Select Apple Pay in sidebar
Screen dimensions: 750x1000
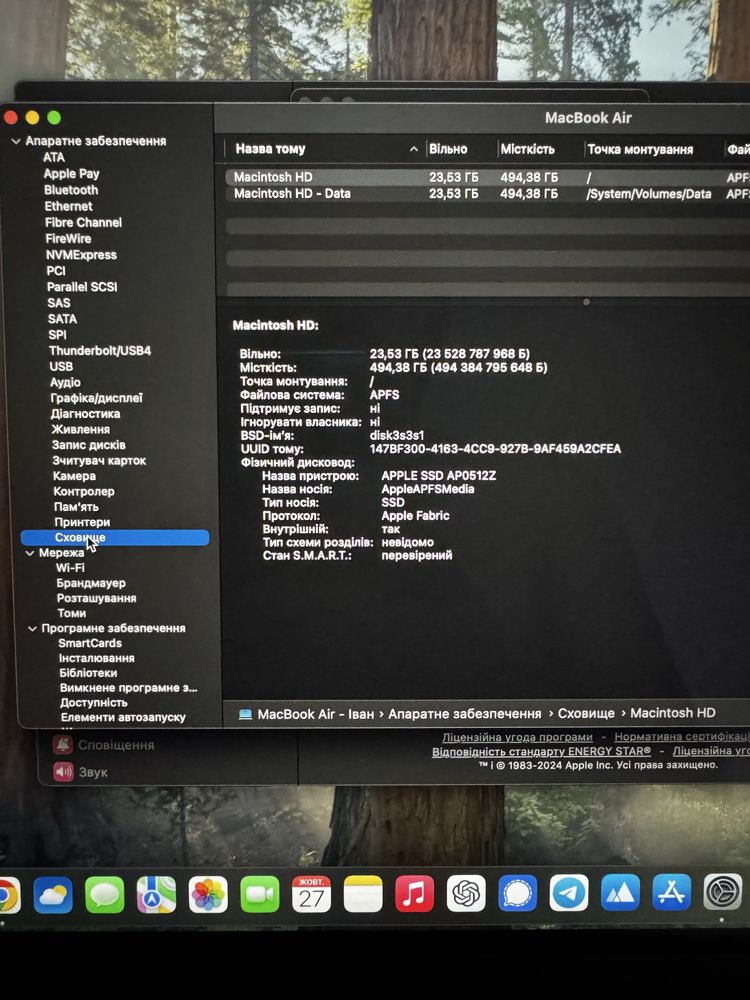pyautogui.click(x=71, y=174)
